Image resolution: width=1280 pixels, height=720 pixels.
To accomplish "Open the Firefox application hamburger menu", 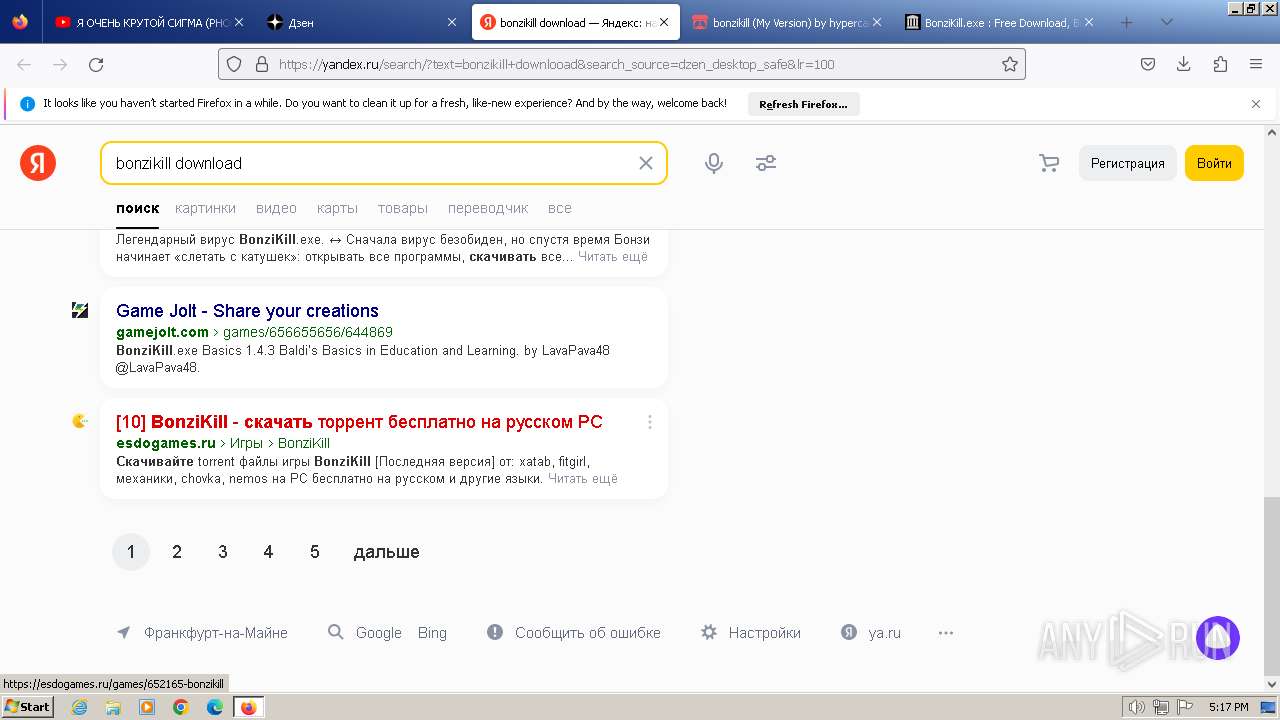I will pos(1256,64).
